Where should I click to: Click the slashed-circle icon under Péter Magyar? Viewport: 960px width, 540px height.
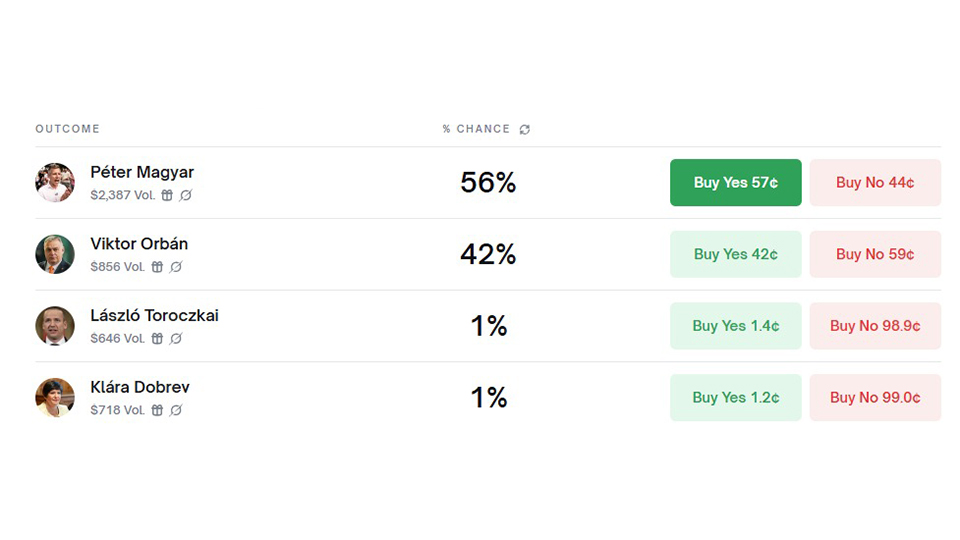[185, 195]
